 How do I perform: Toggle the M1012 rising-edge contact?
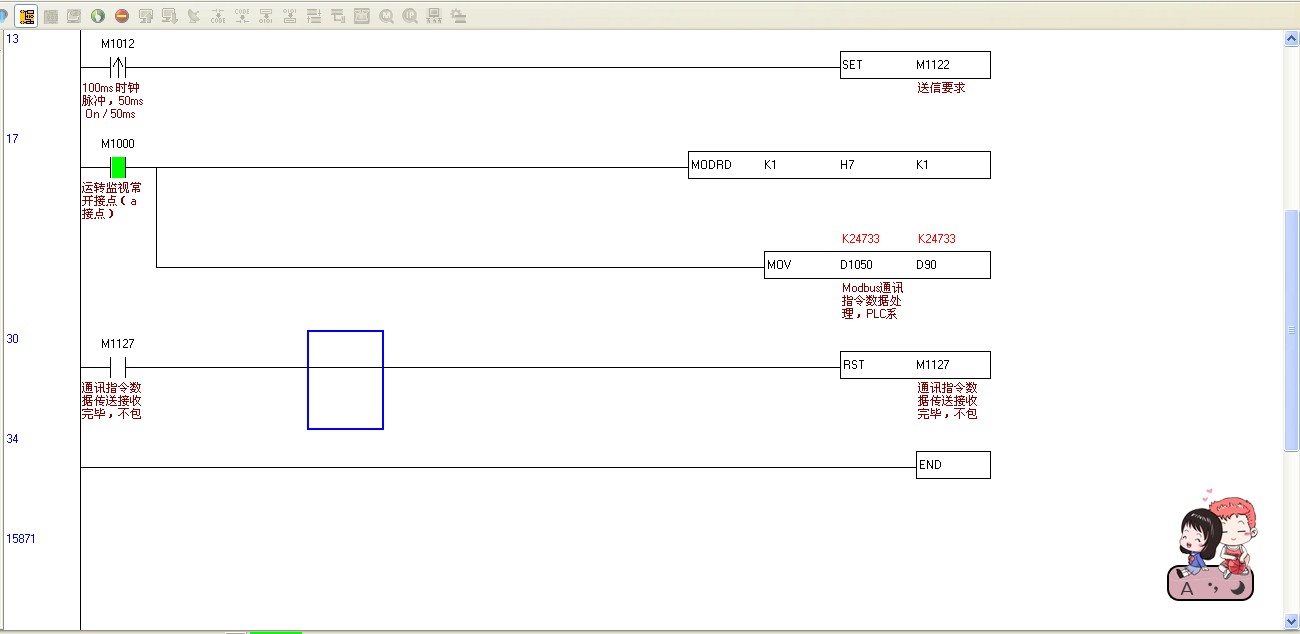click(118, 67)
